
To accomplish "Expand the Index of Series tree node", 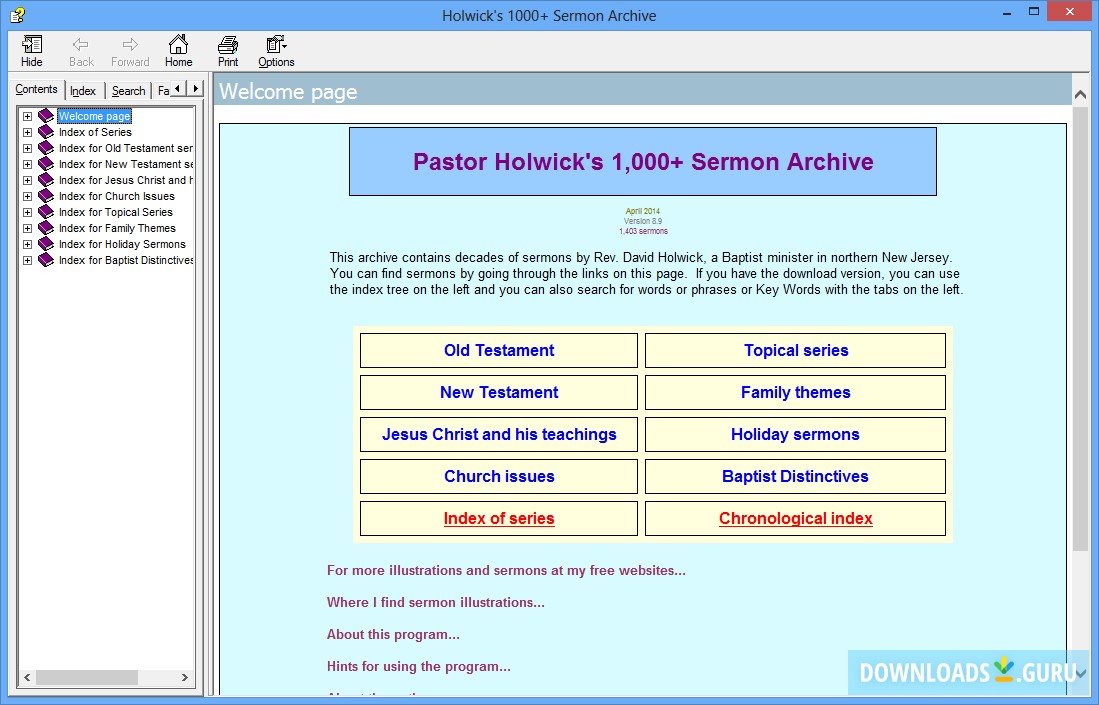I will coord(26,131).
